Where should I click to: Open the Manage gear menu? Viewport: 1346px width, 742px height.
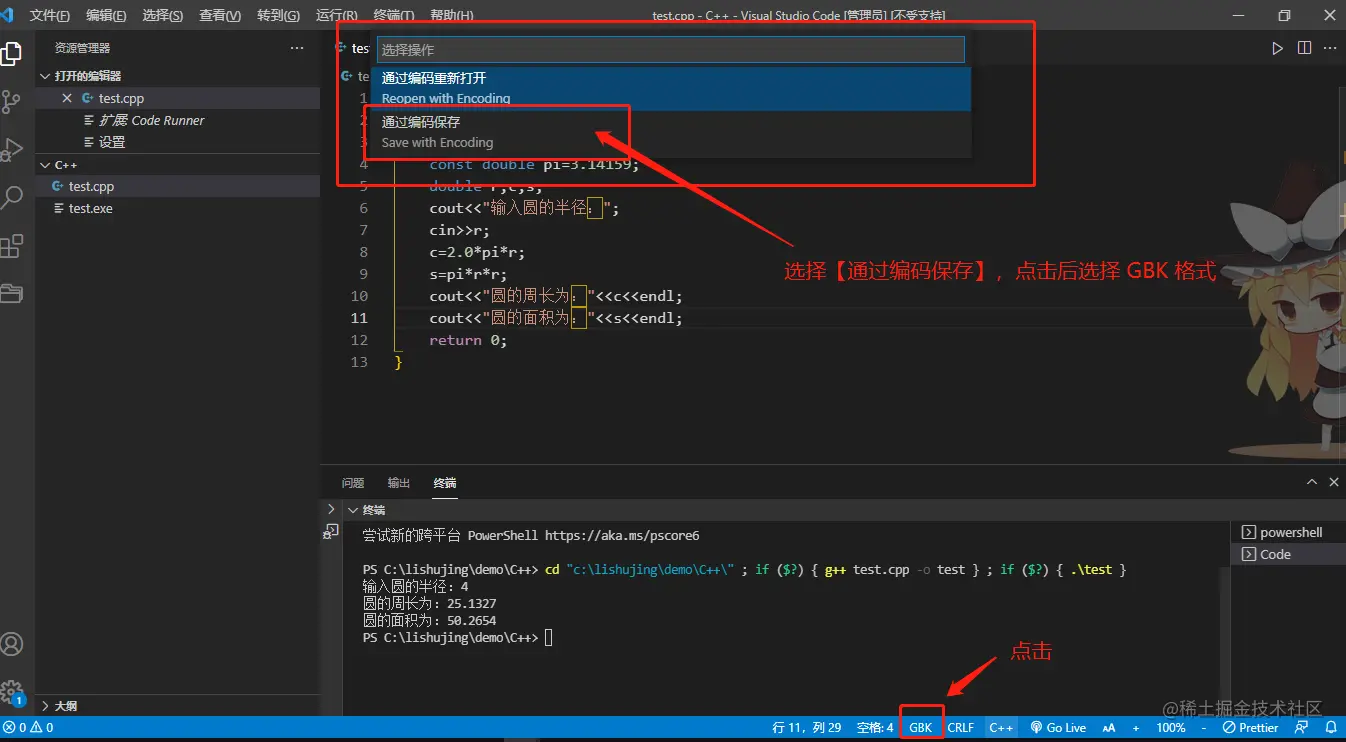point(11,692)
